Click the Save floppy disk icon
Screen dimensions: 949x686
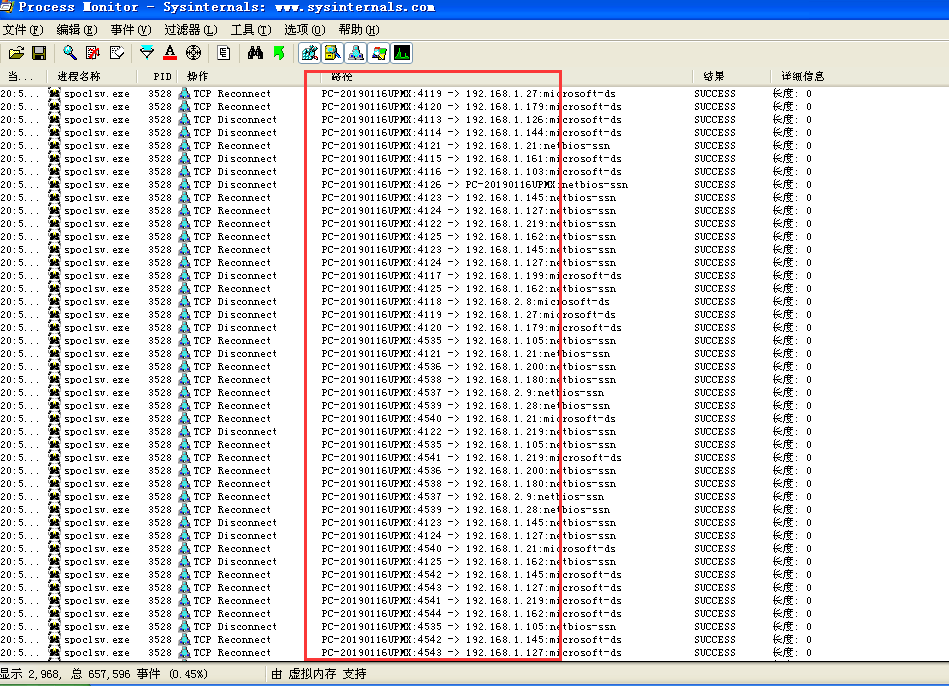click(x=39, y=53)
